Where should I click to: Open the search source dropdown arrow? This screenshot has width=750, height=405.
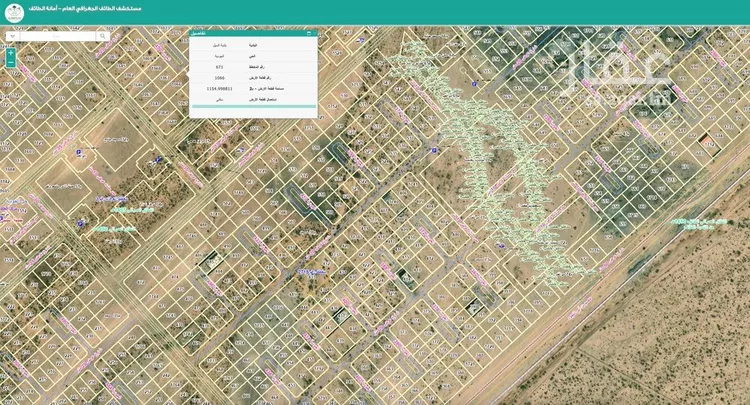coord(12,36)
